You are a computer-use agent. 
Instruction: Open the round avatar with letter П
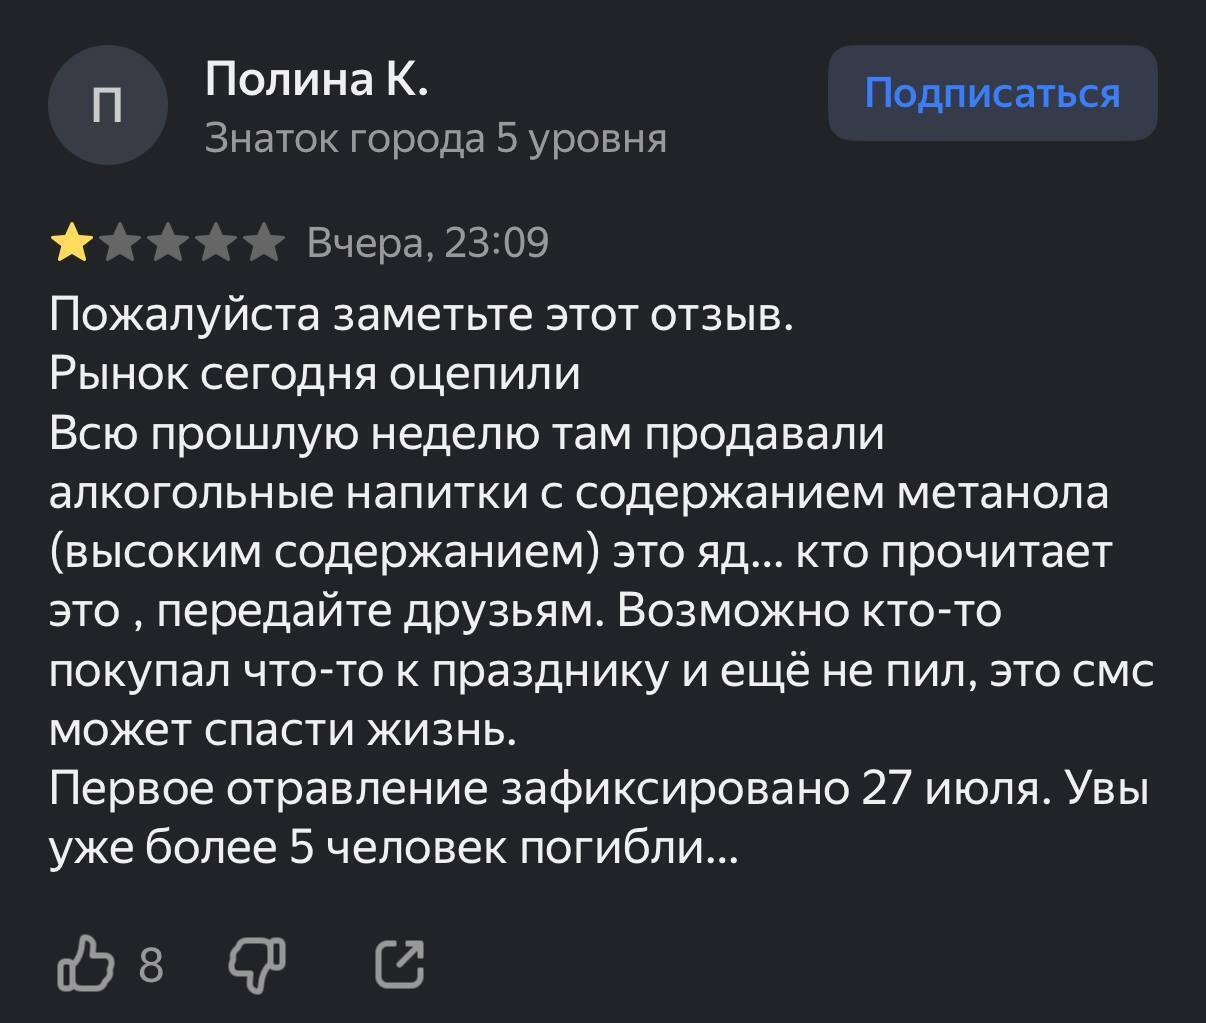[x=107, y=106]
